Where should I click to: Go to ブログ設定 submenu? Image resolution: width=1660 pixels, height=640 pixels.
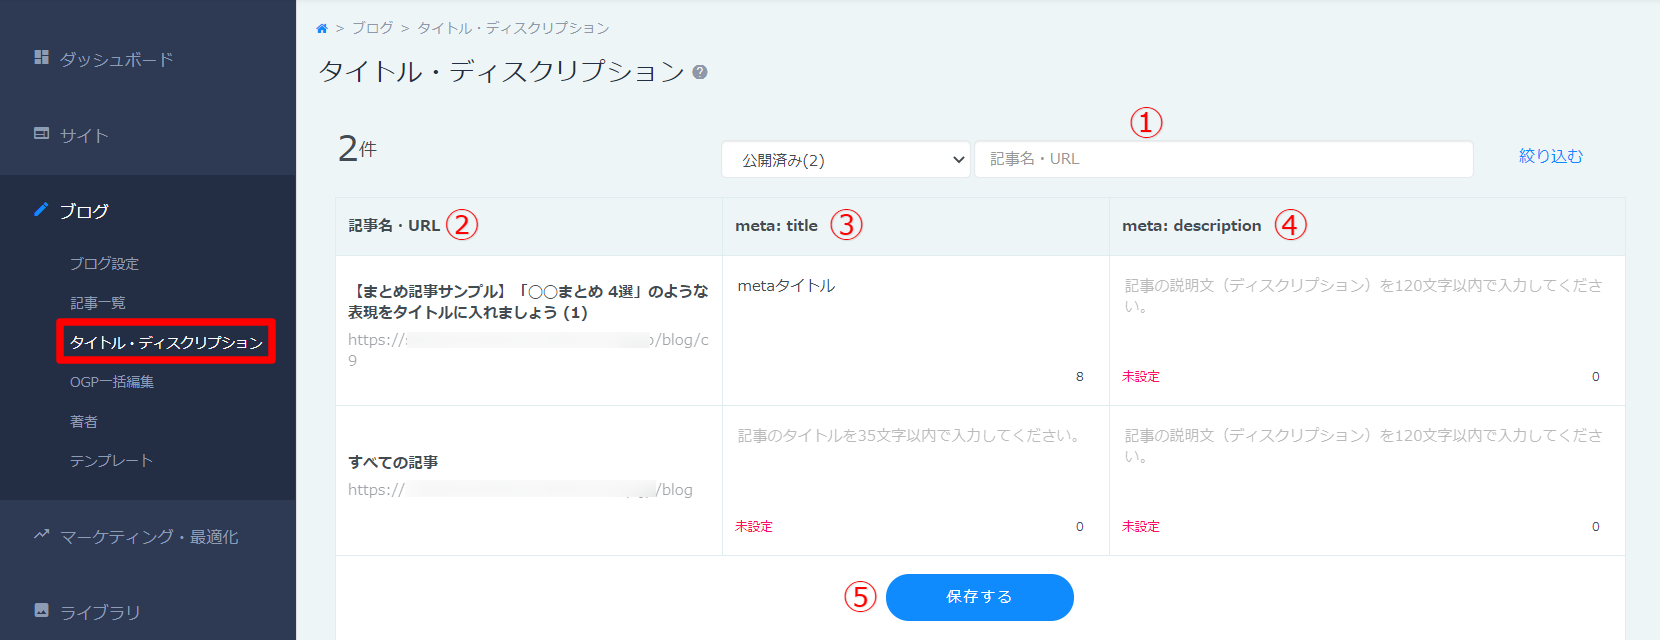pos(104,264)
